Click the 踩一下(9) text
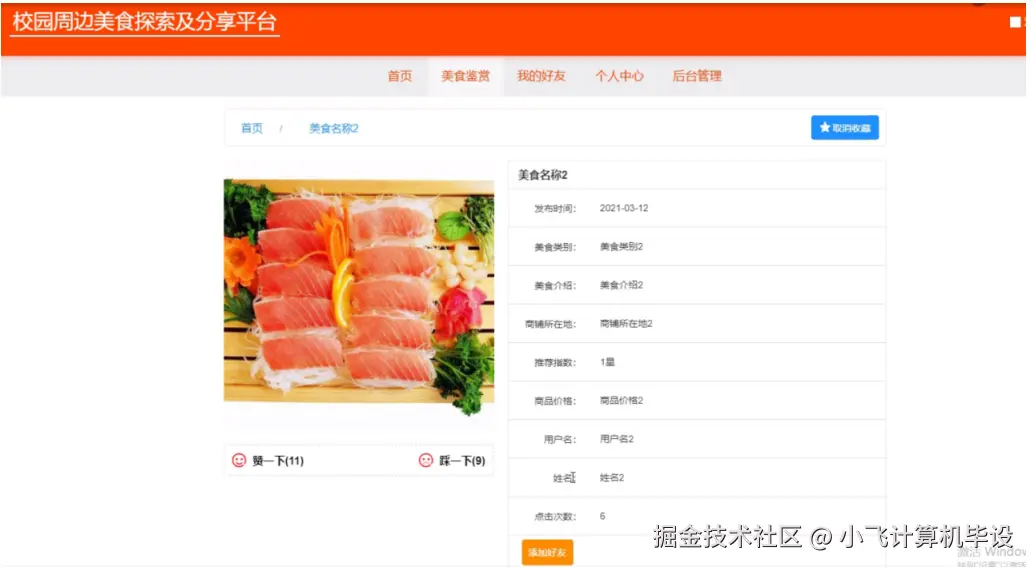 (x=462, y=461)
